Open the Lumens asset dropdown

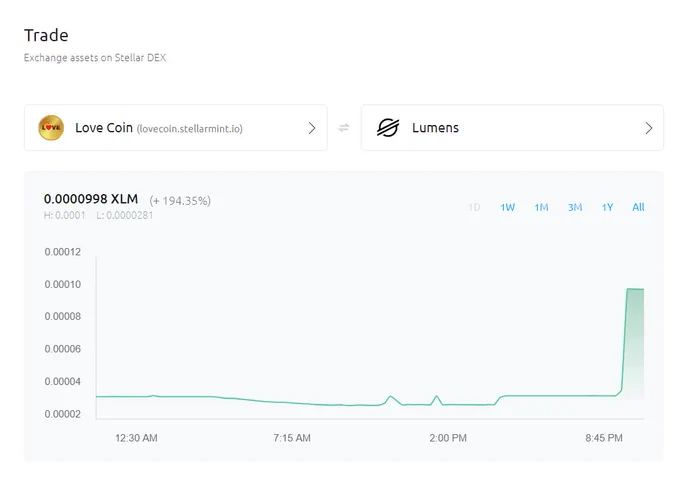[512, 128]
